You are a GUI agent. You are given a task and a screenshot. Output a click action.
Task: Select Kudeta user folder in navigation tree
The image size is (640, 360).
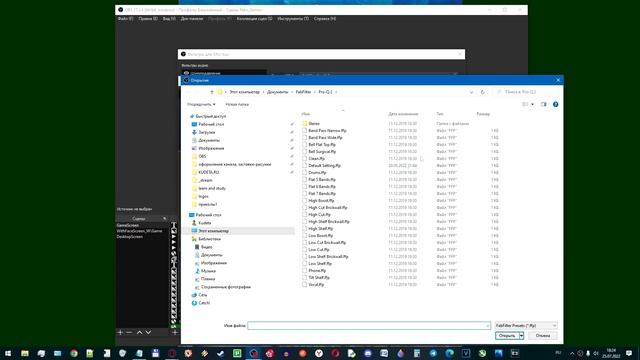(x=204, y=223)
